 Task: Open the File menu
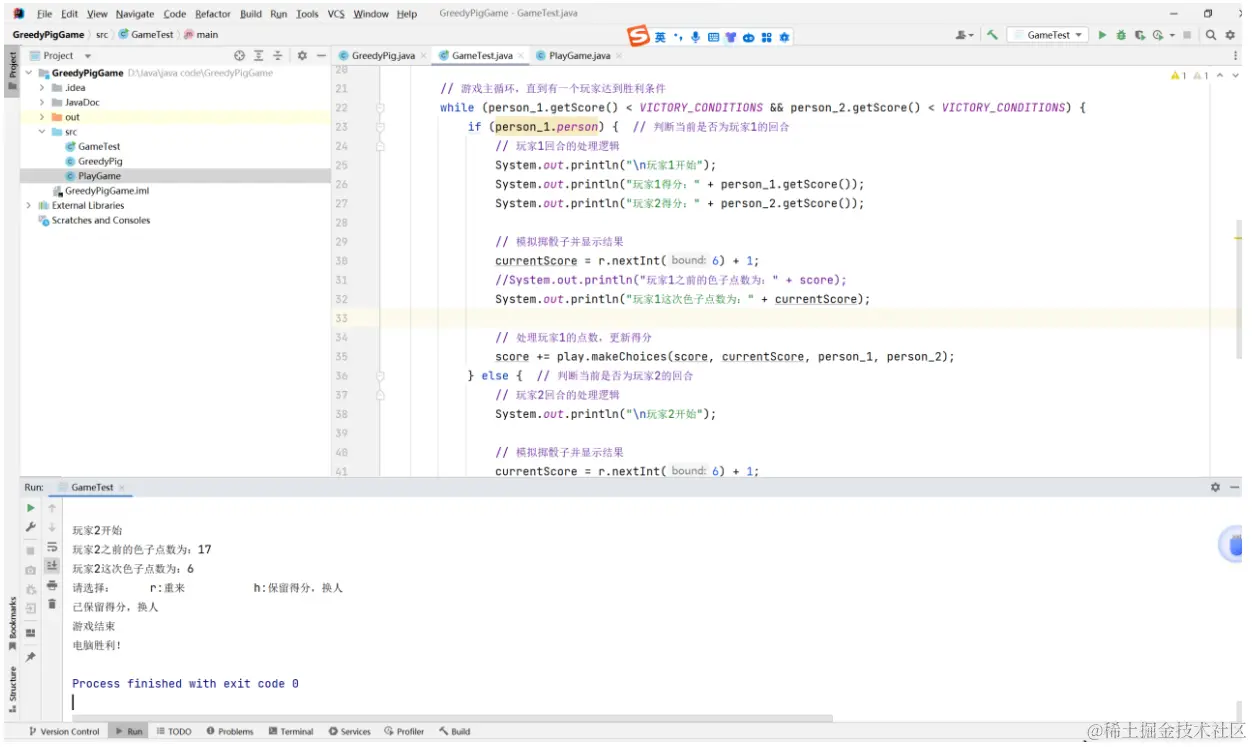pos(45,14)
